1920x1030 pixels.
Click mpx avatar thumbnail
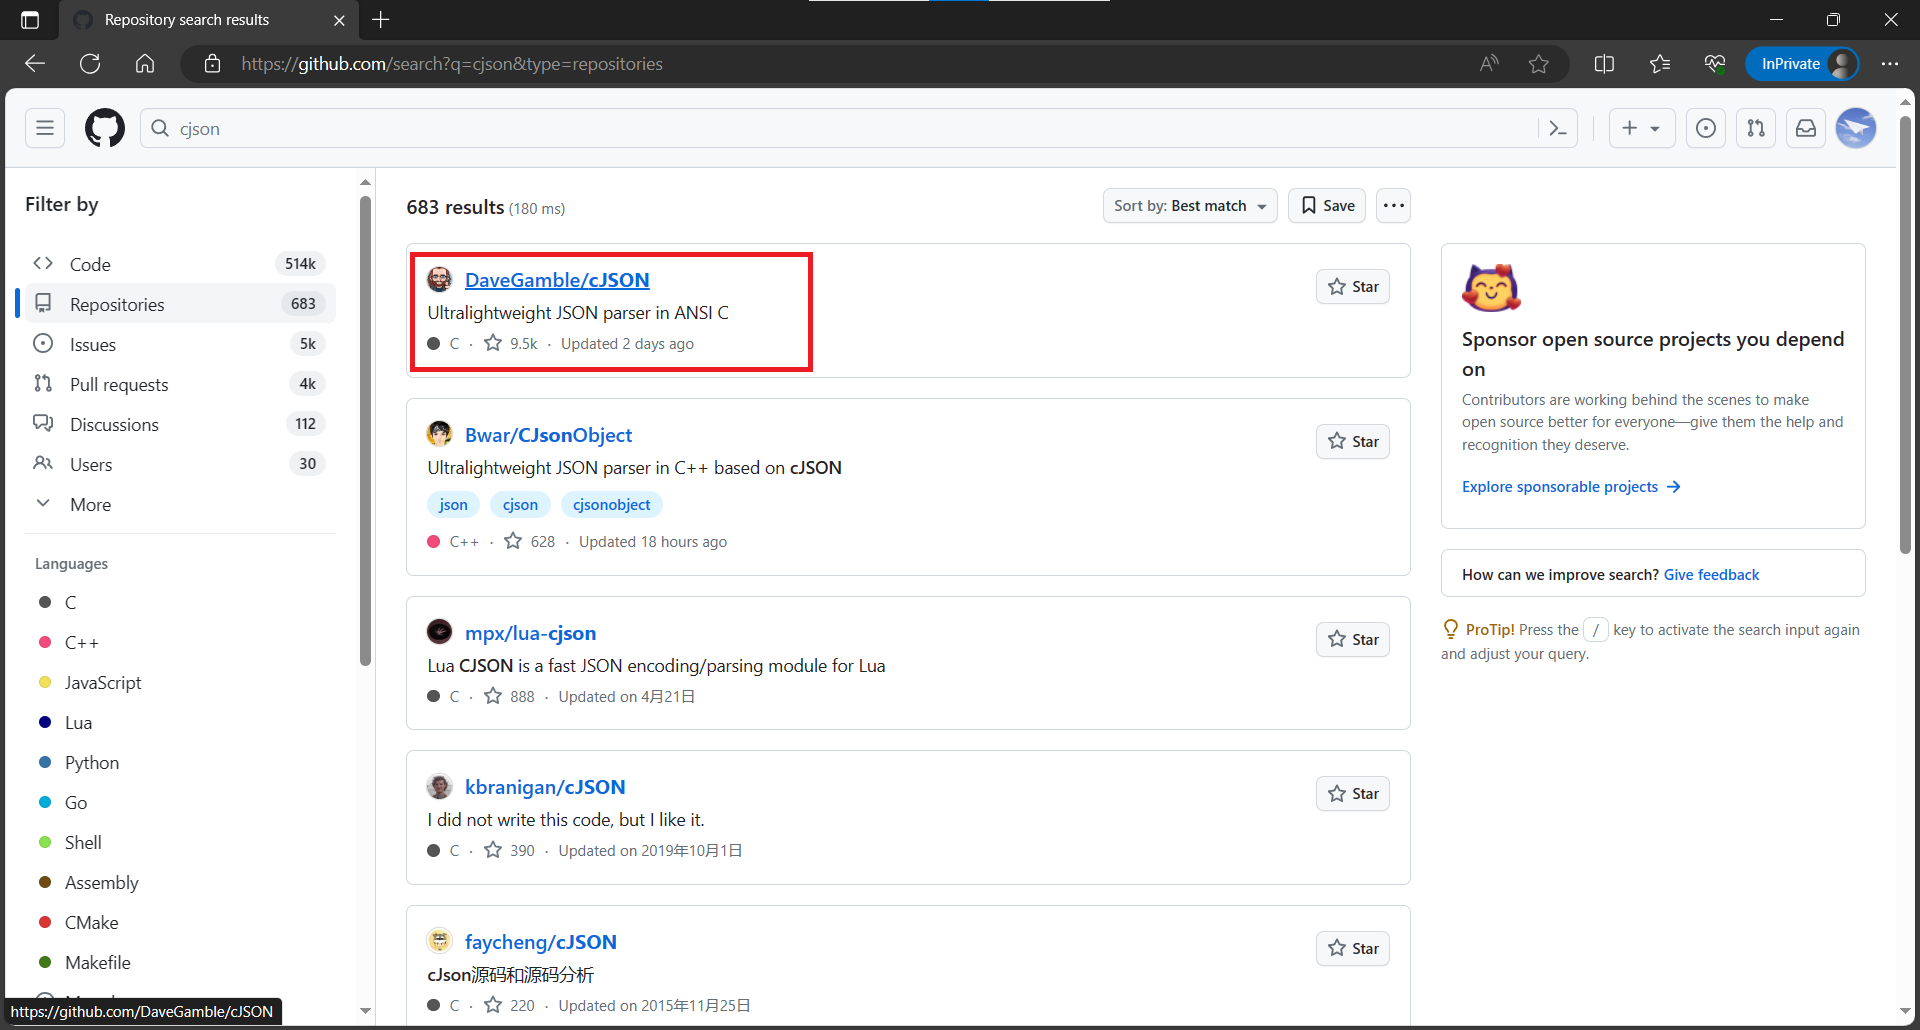[x=439, y=632]
